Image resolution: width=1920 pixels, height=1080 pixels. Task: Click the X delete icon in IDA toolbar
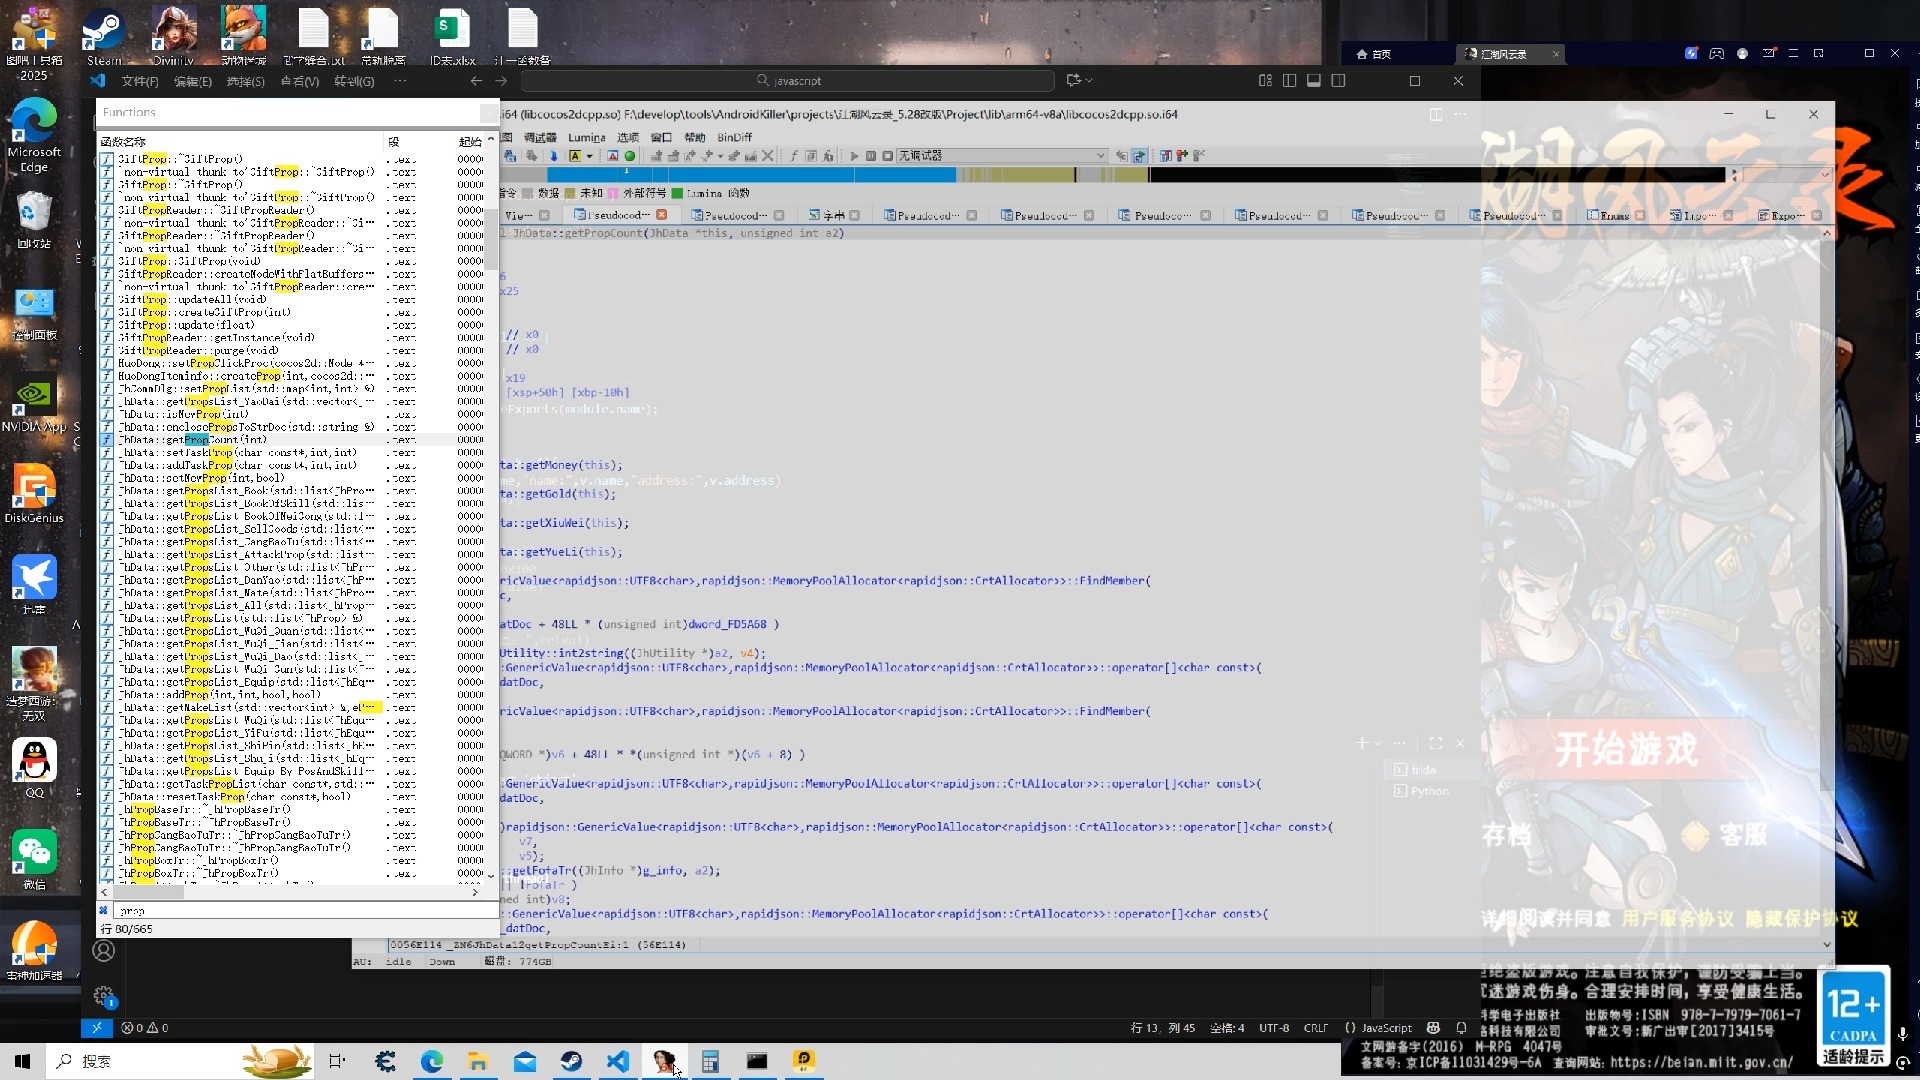(768, 156)
